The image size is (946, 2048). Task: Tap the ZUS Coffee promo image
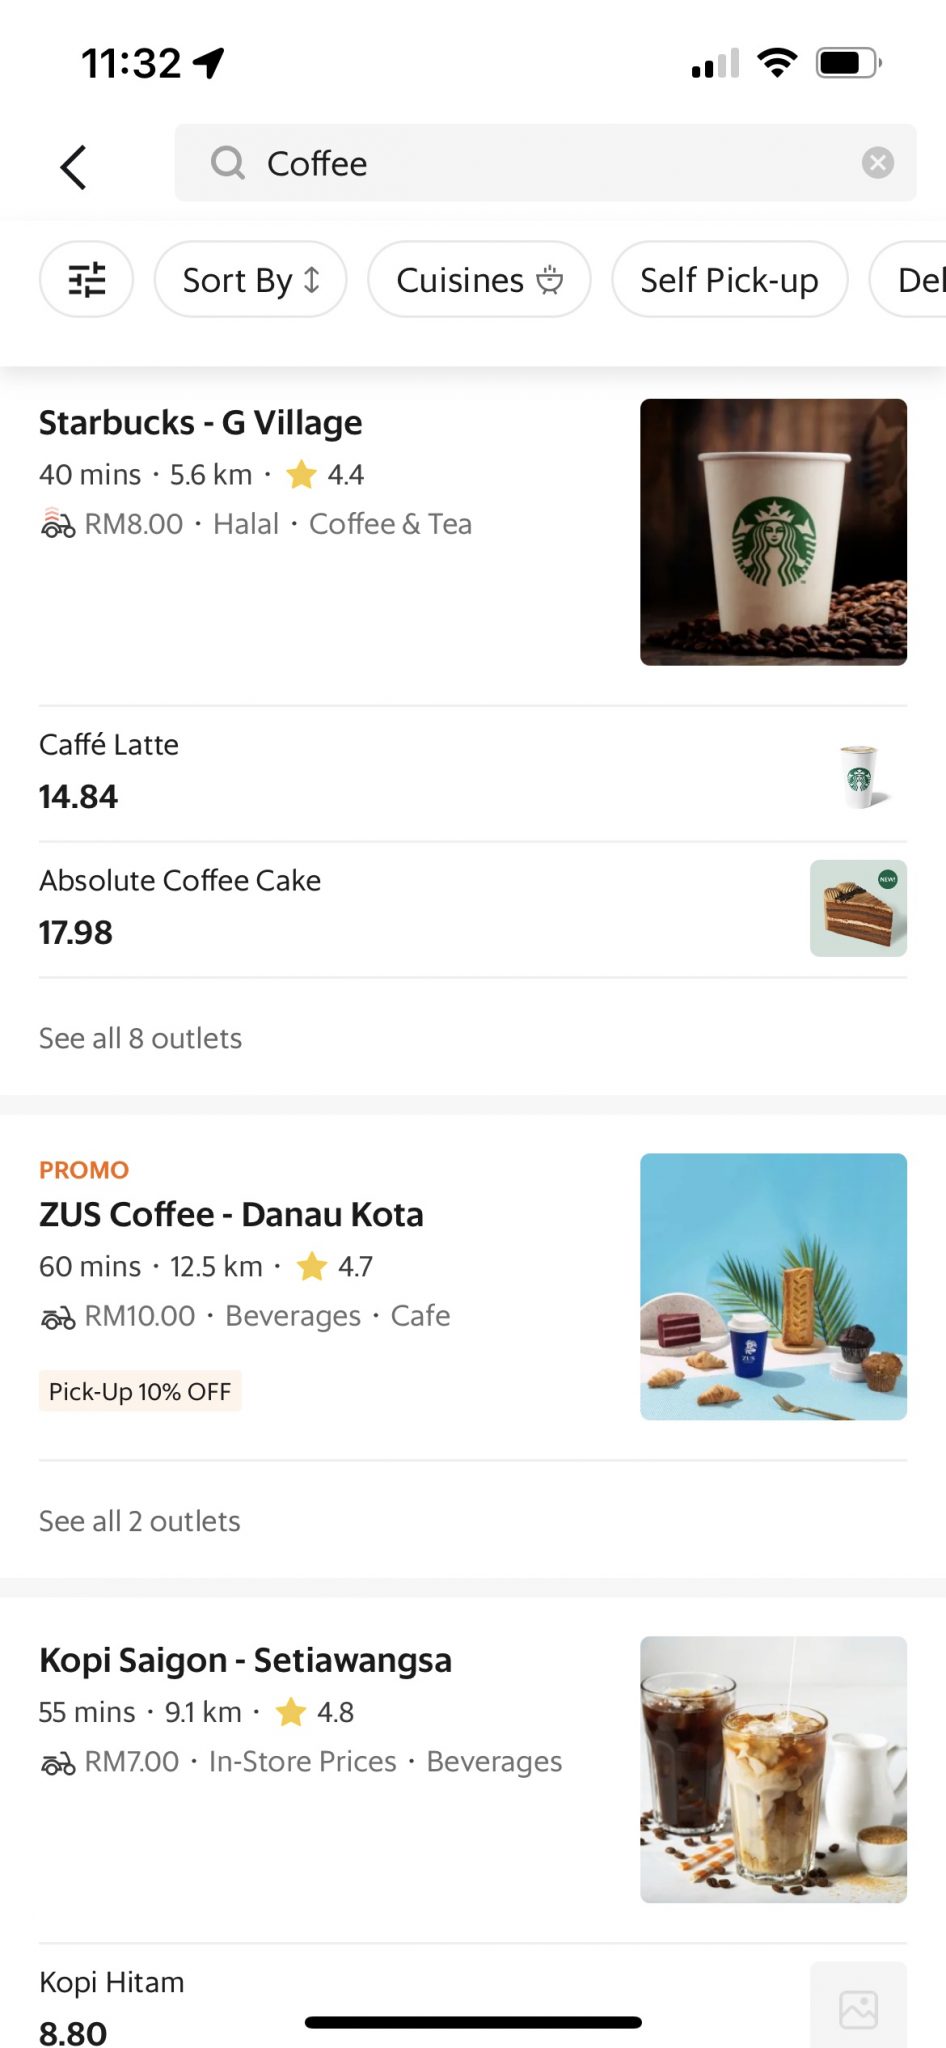[x=773, y=1287]
